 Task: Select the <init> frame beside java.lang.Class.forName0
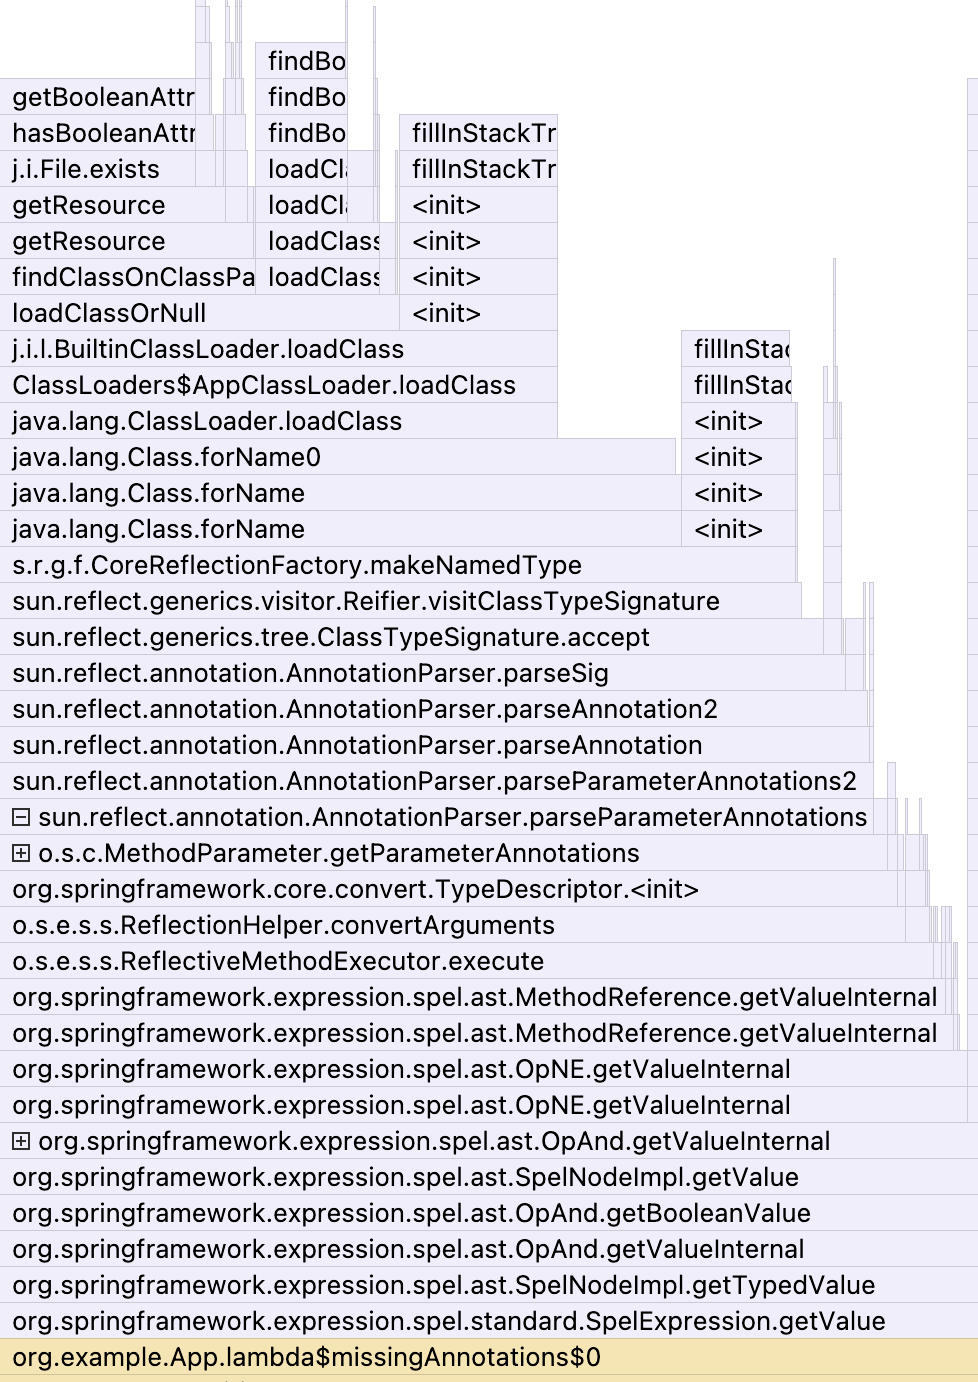click(739, 457)
